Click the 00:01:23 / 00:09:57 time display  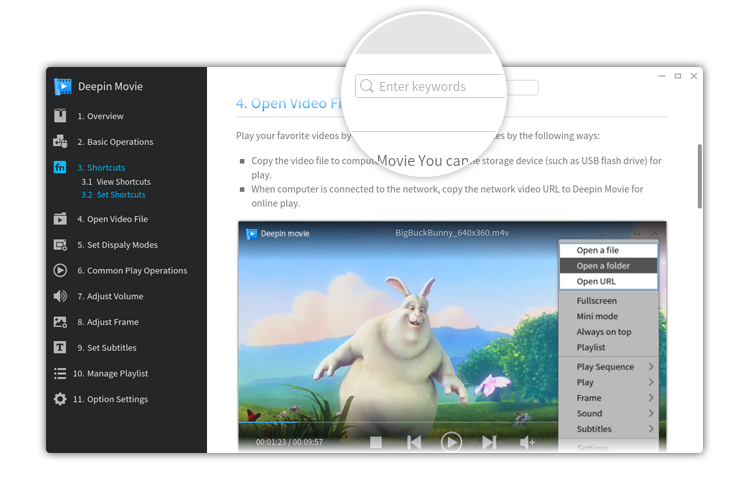289,442
